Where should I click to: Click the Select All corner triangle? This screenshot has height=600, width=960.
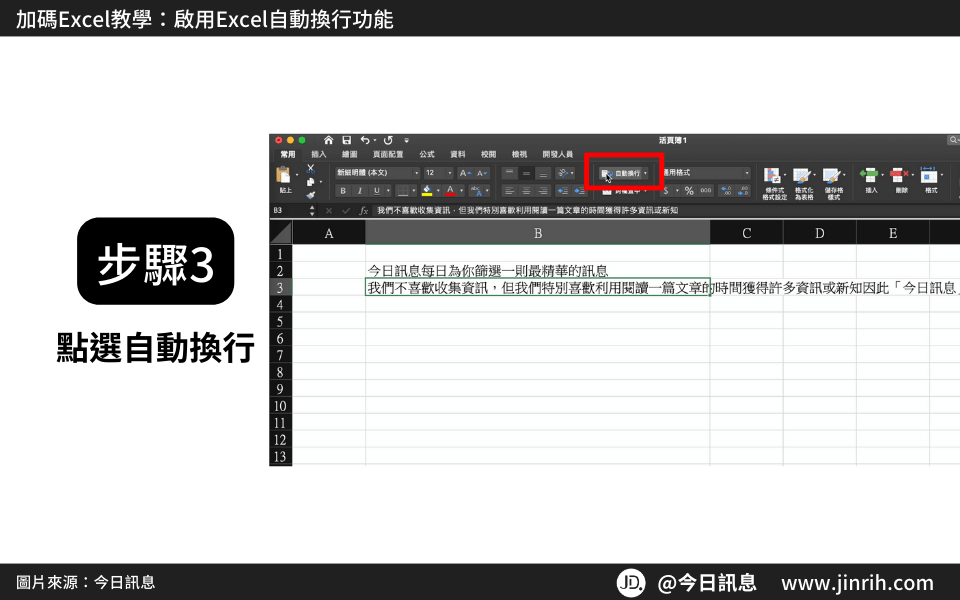pos(281,233)
